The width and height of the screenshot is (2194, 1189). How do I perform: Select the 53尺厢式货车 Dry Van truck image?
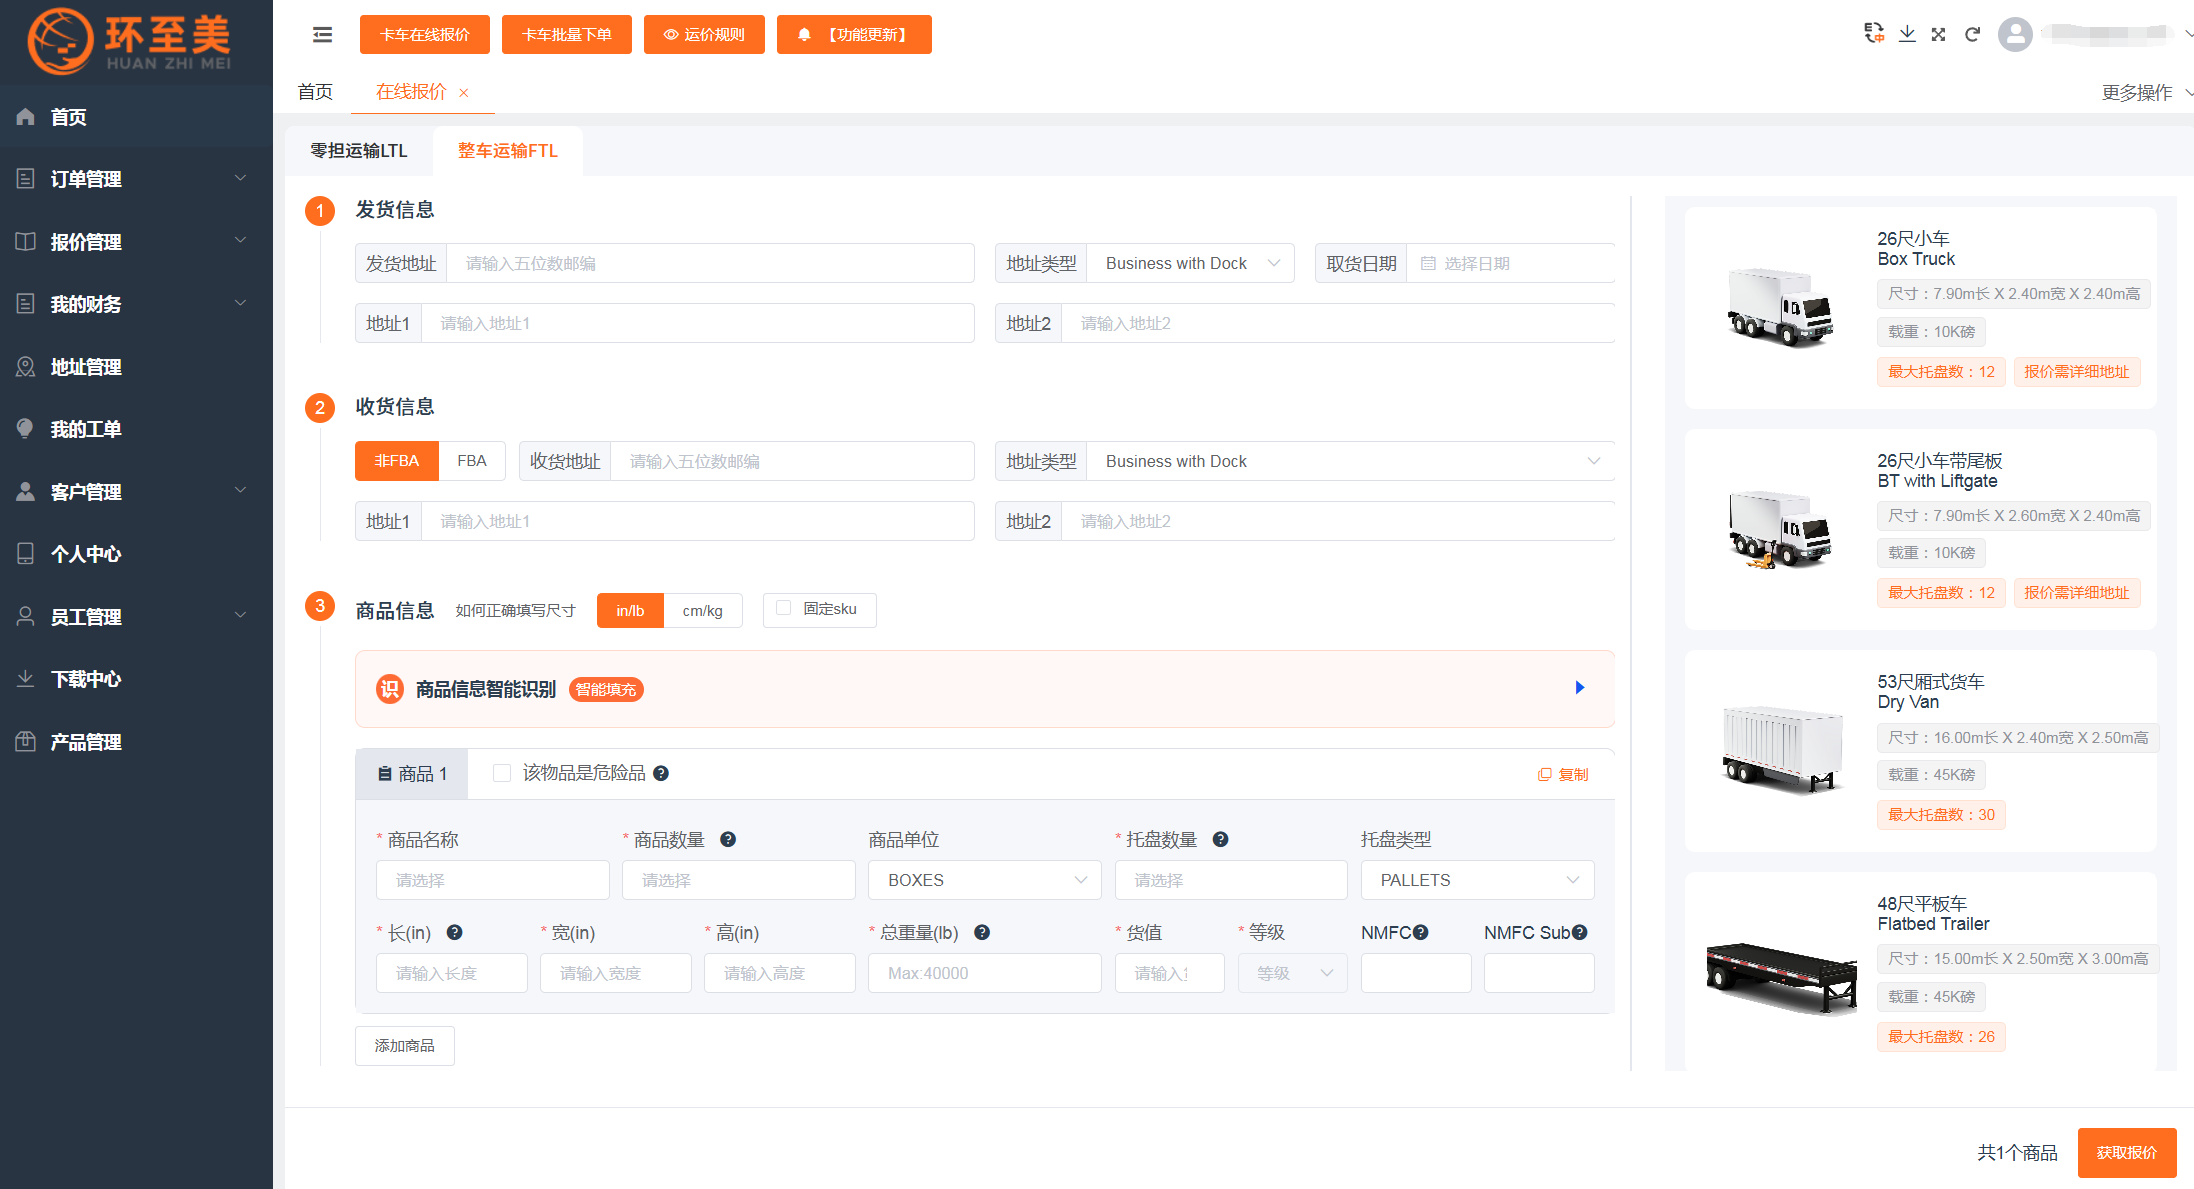pyautogui.click(x=1781, y=750)
